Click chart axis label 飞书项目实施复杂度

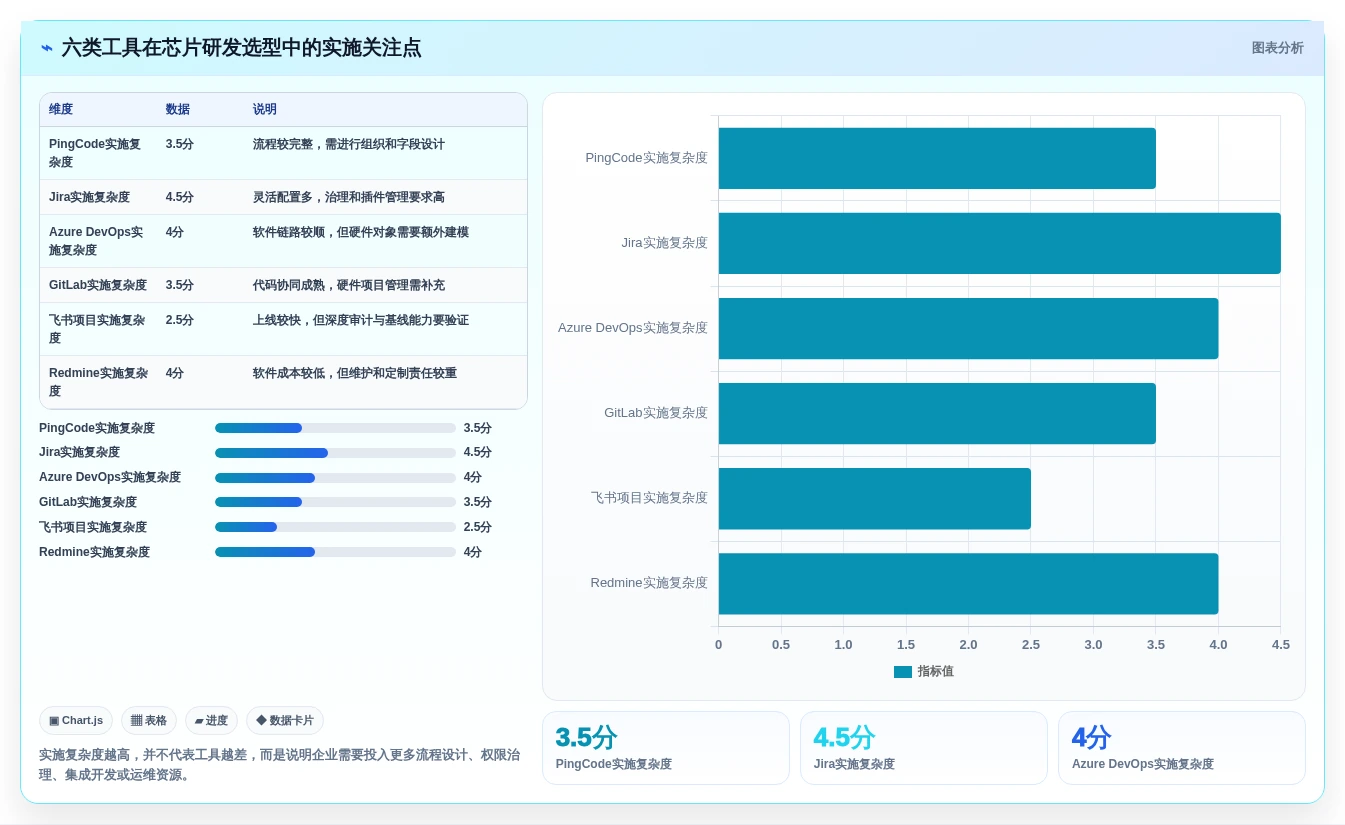pyautogui.click(x=649, y=498)
